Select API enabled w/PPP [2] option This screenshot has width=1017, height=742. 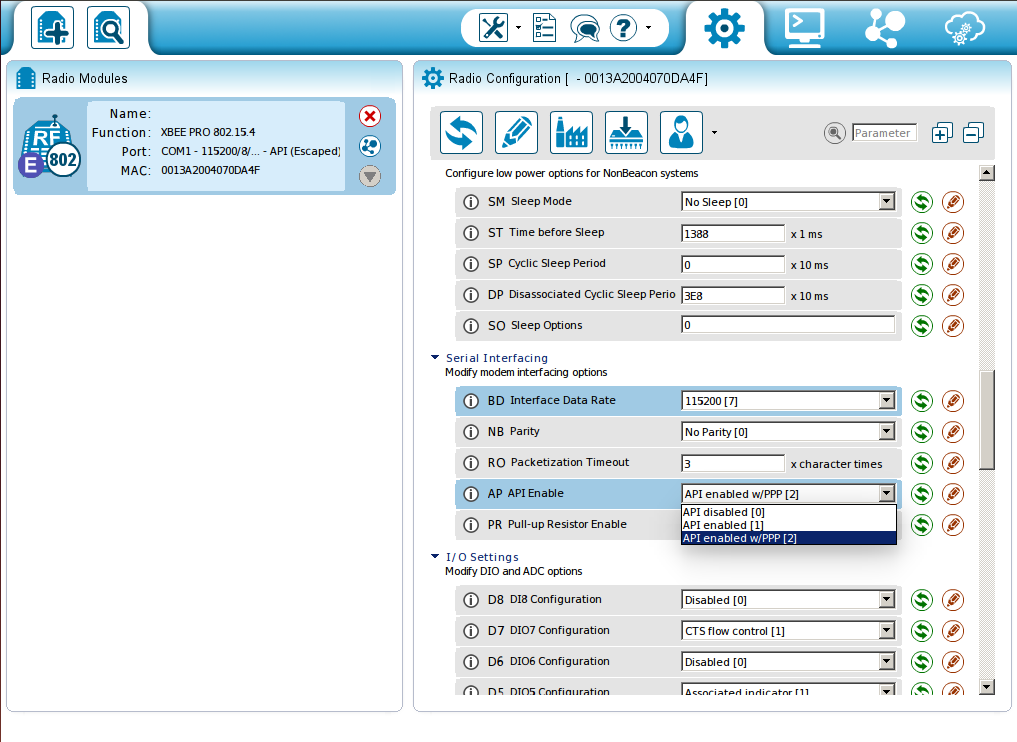(x=788, y=538)
